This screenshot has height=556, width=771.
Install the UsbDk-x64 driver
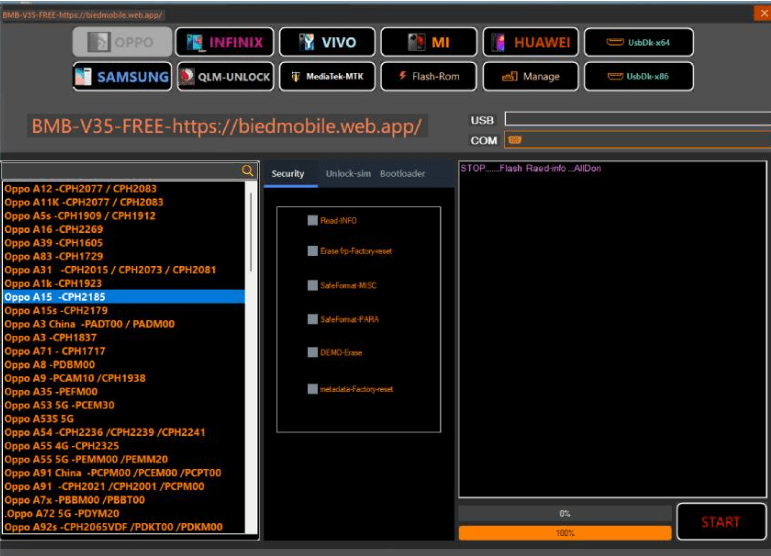[639, 42]
